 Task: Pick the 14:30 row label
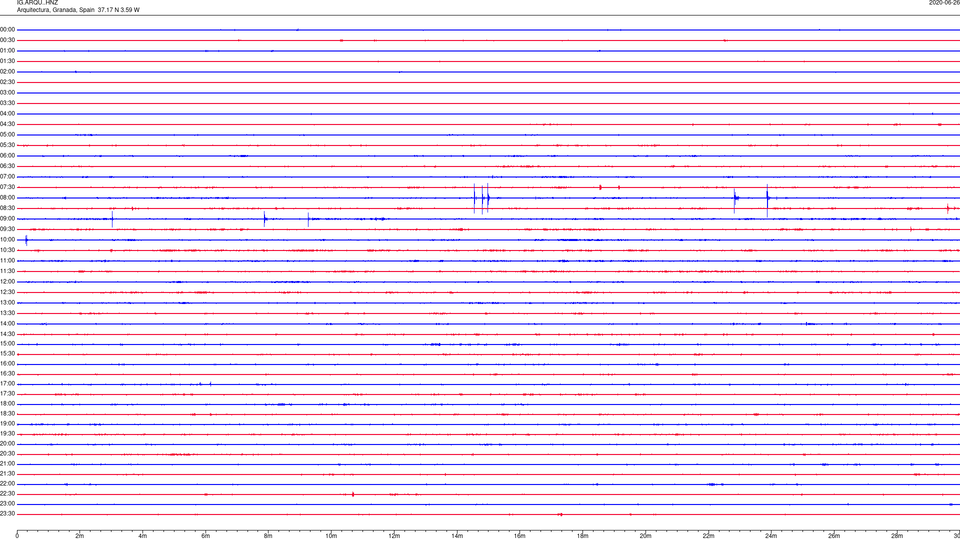tap(7, 334)
